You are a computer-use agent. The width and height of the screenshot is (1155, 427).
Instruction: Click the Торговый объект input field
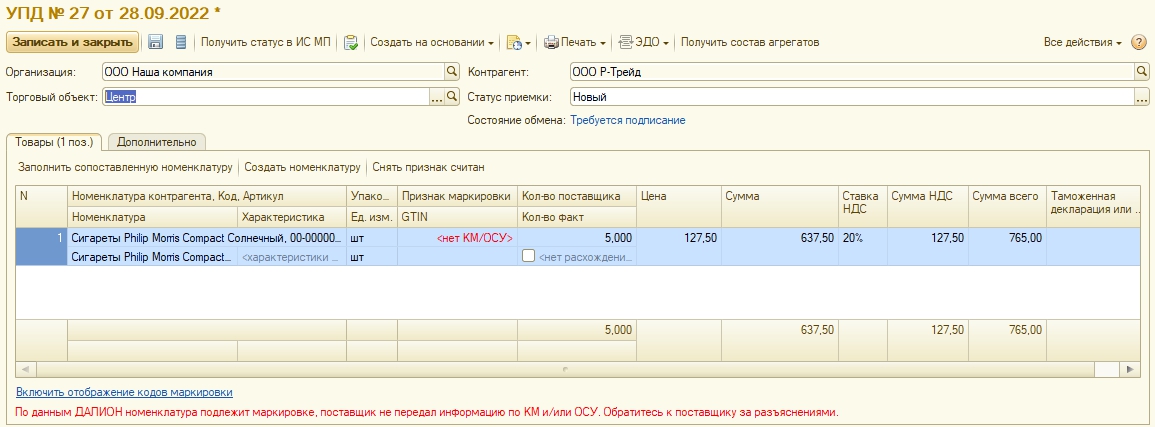pos(265,97)
